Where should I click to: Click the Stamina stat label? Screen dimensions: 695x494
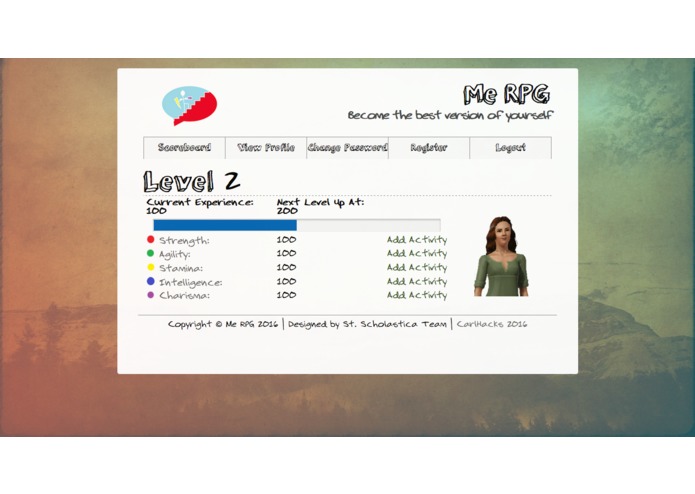point(181,268)
